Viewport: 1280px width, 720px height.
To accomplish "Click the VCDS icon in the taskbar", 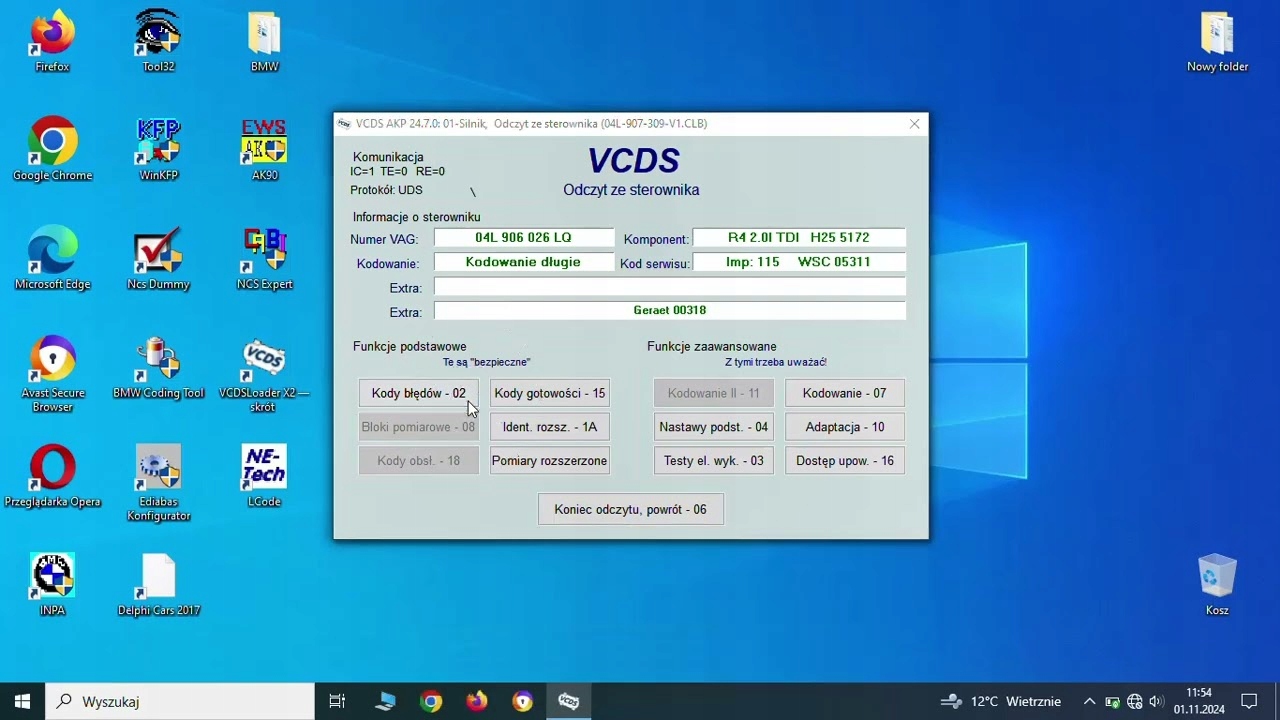I will coord(568,701).
